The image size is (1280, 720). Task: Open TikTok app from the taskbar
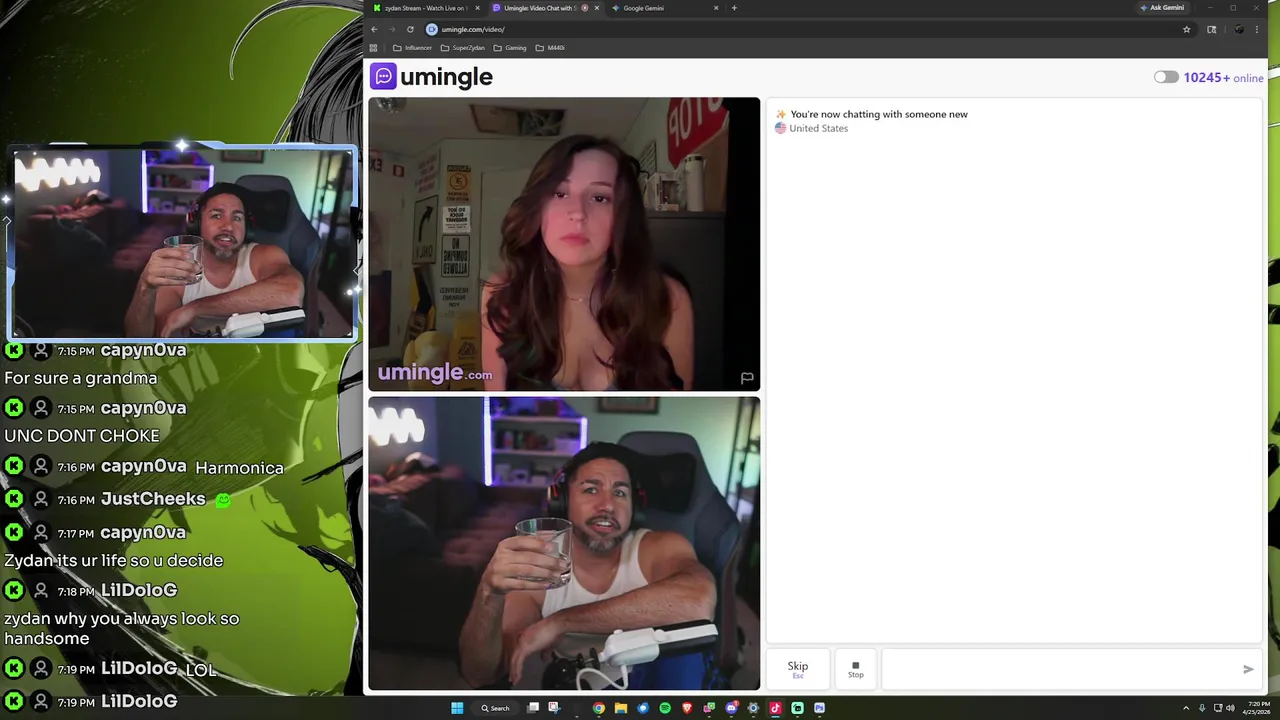pos(775,708)
